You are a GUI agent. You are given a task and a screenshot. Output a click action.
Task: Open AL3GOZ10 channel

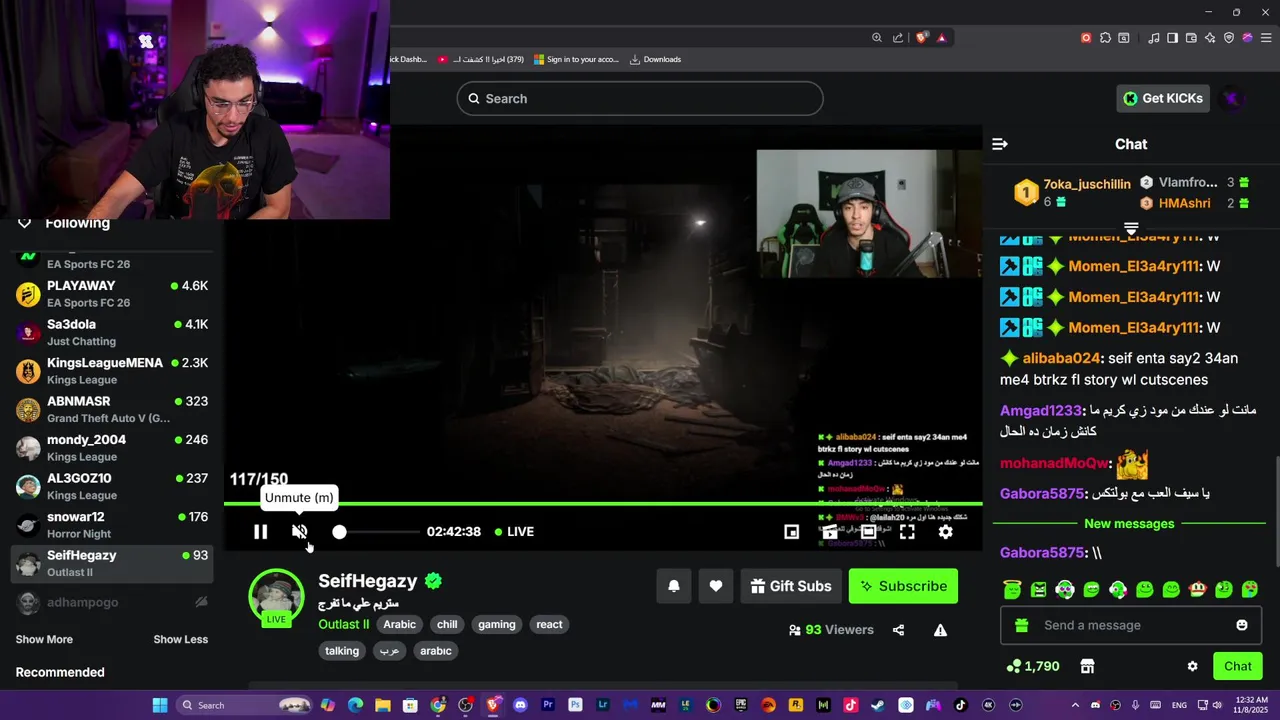pos(112,487)
